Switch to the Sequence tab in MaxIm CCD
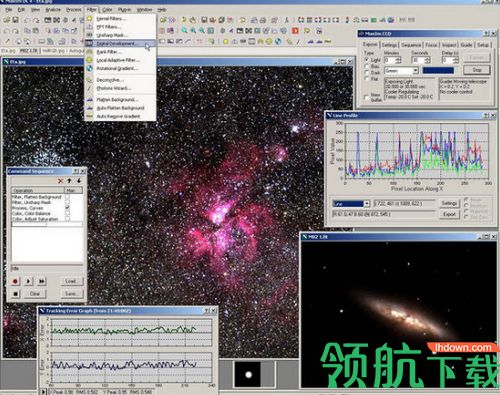The image size is (500, 395). point(411,45)
